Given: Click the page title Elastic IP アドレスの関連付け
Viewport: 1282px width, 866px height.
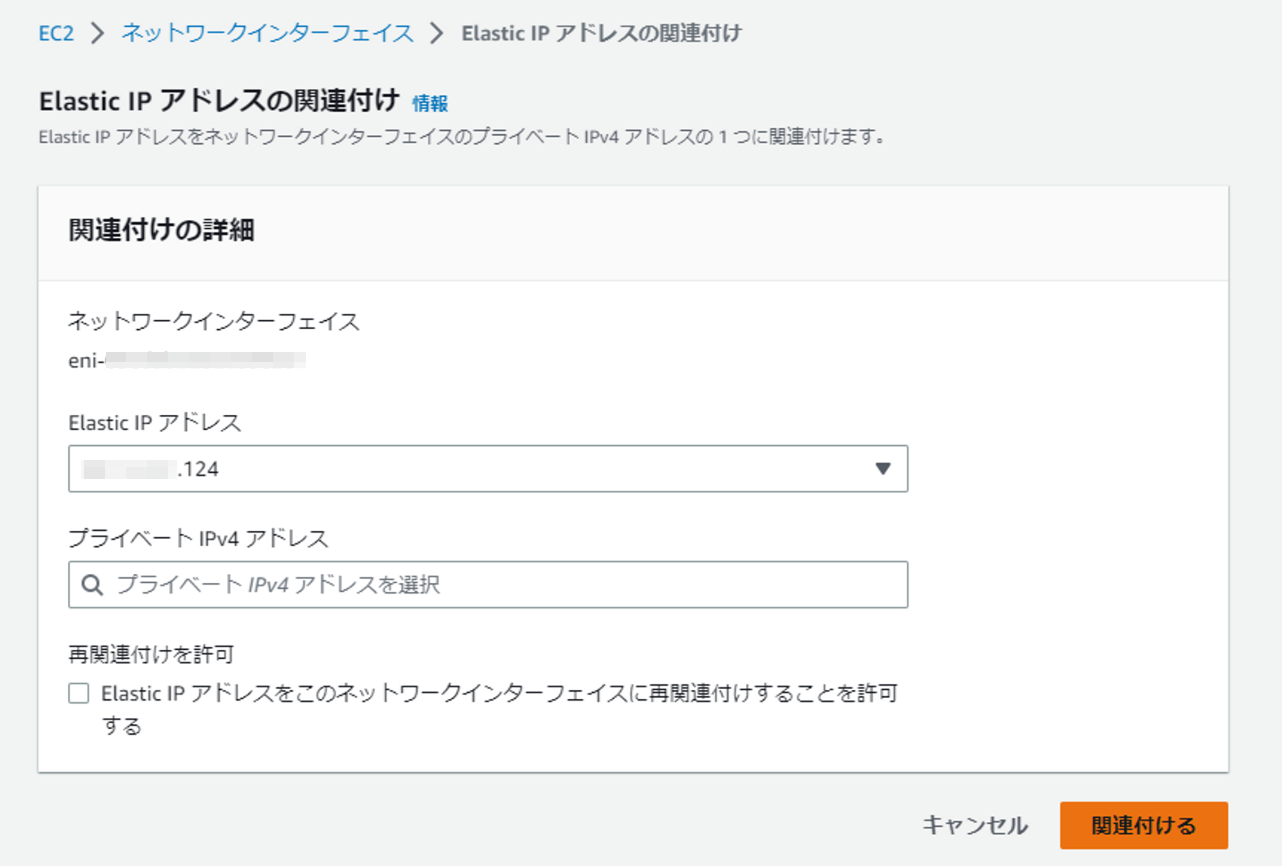Looking at the screenshot, I should tap(219, 101).
